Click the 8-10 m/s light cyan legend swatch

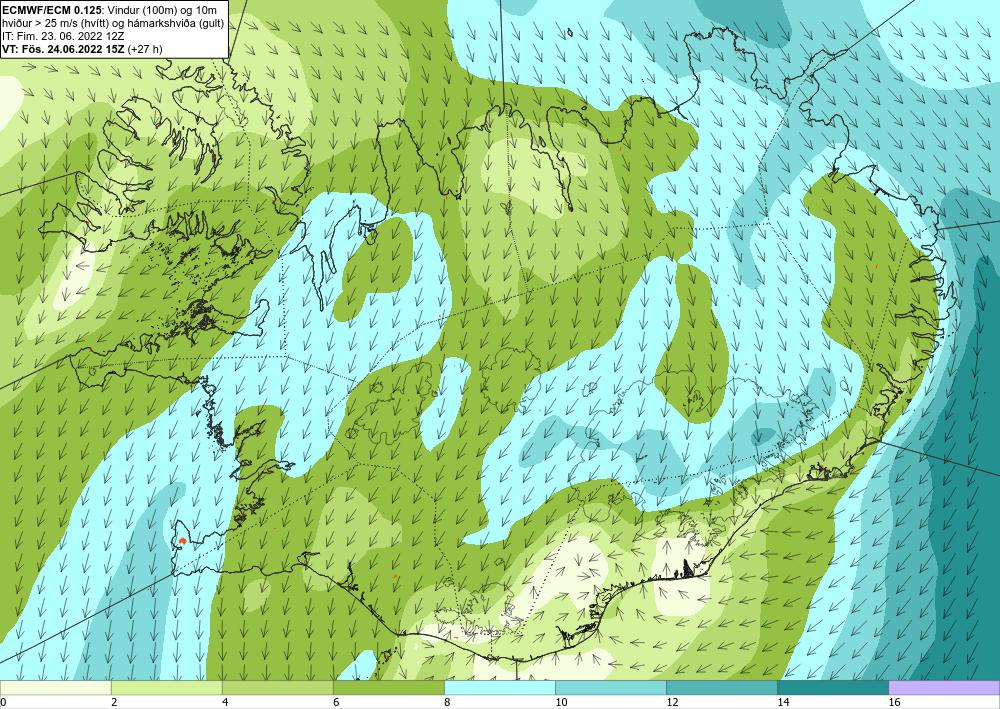point(499,687)
